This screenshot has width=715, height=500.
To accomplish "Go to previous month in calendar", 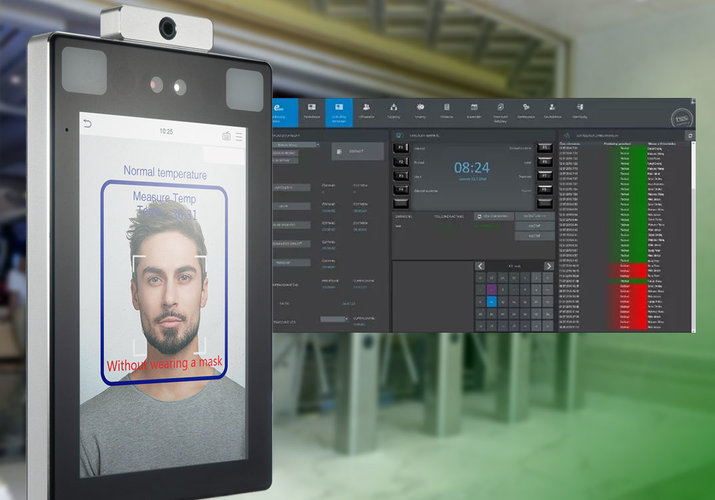I will pyautogui.click(x=480, y=266).
